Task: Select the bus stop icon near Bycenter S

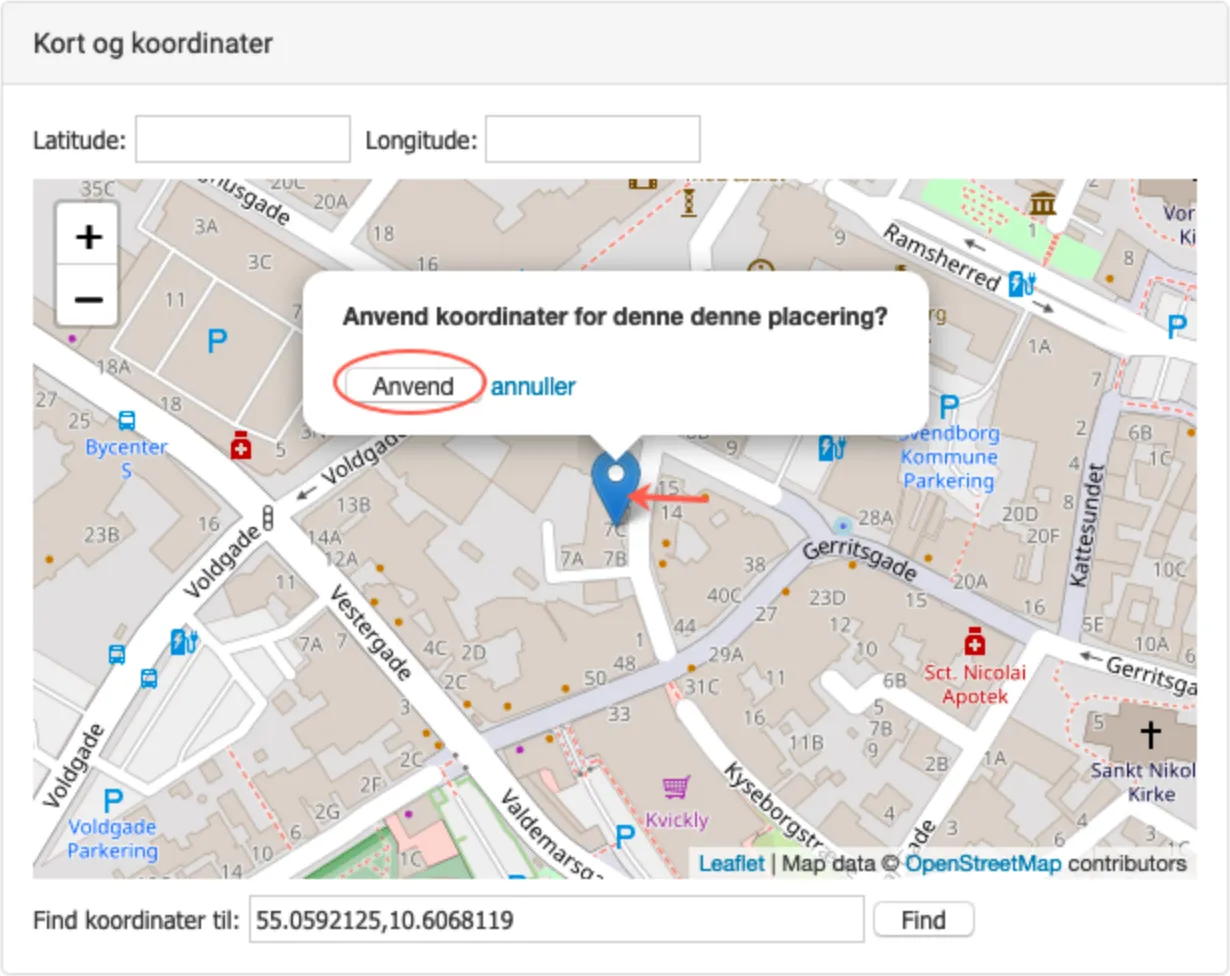Action: [x=129, y=419]
